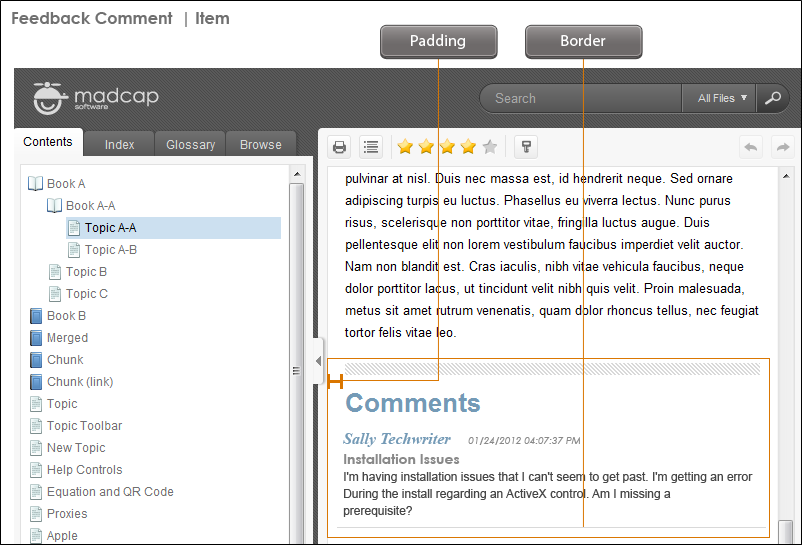
Task: Click the remove highlighting icon
Action: [526, 147]
